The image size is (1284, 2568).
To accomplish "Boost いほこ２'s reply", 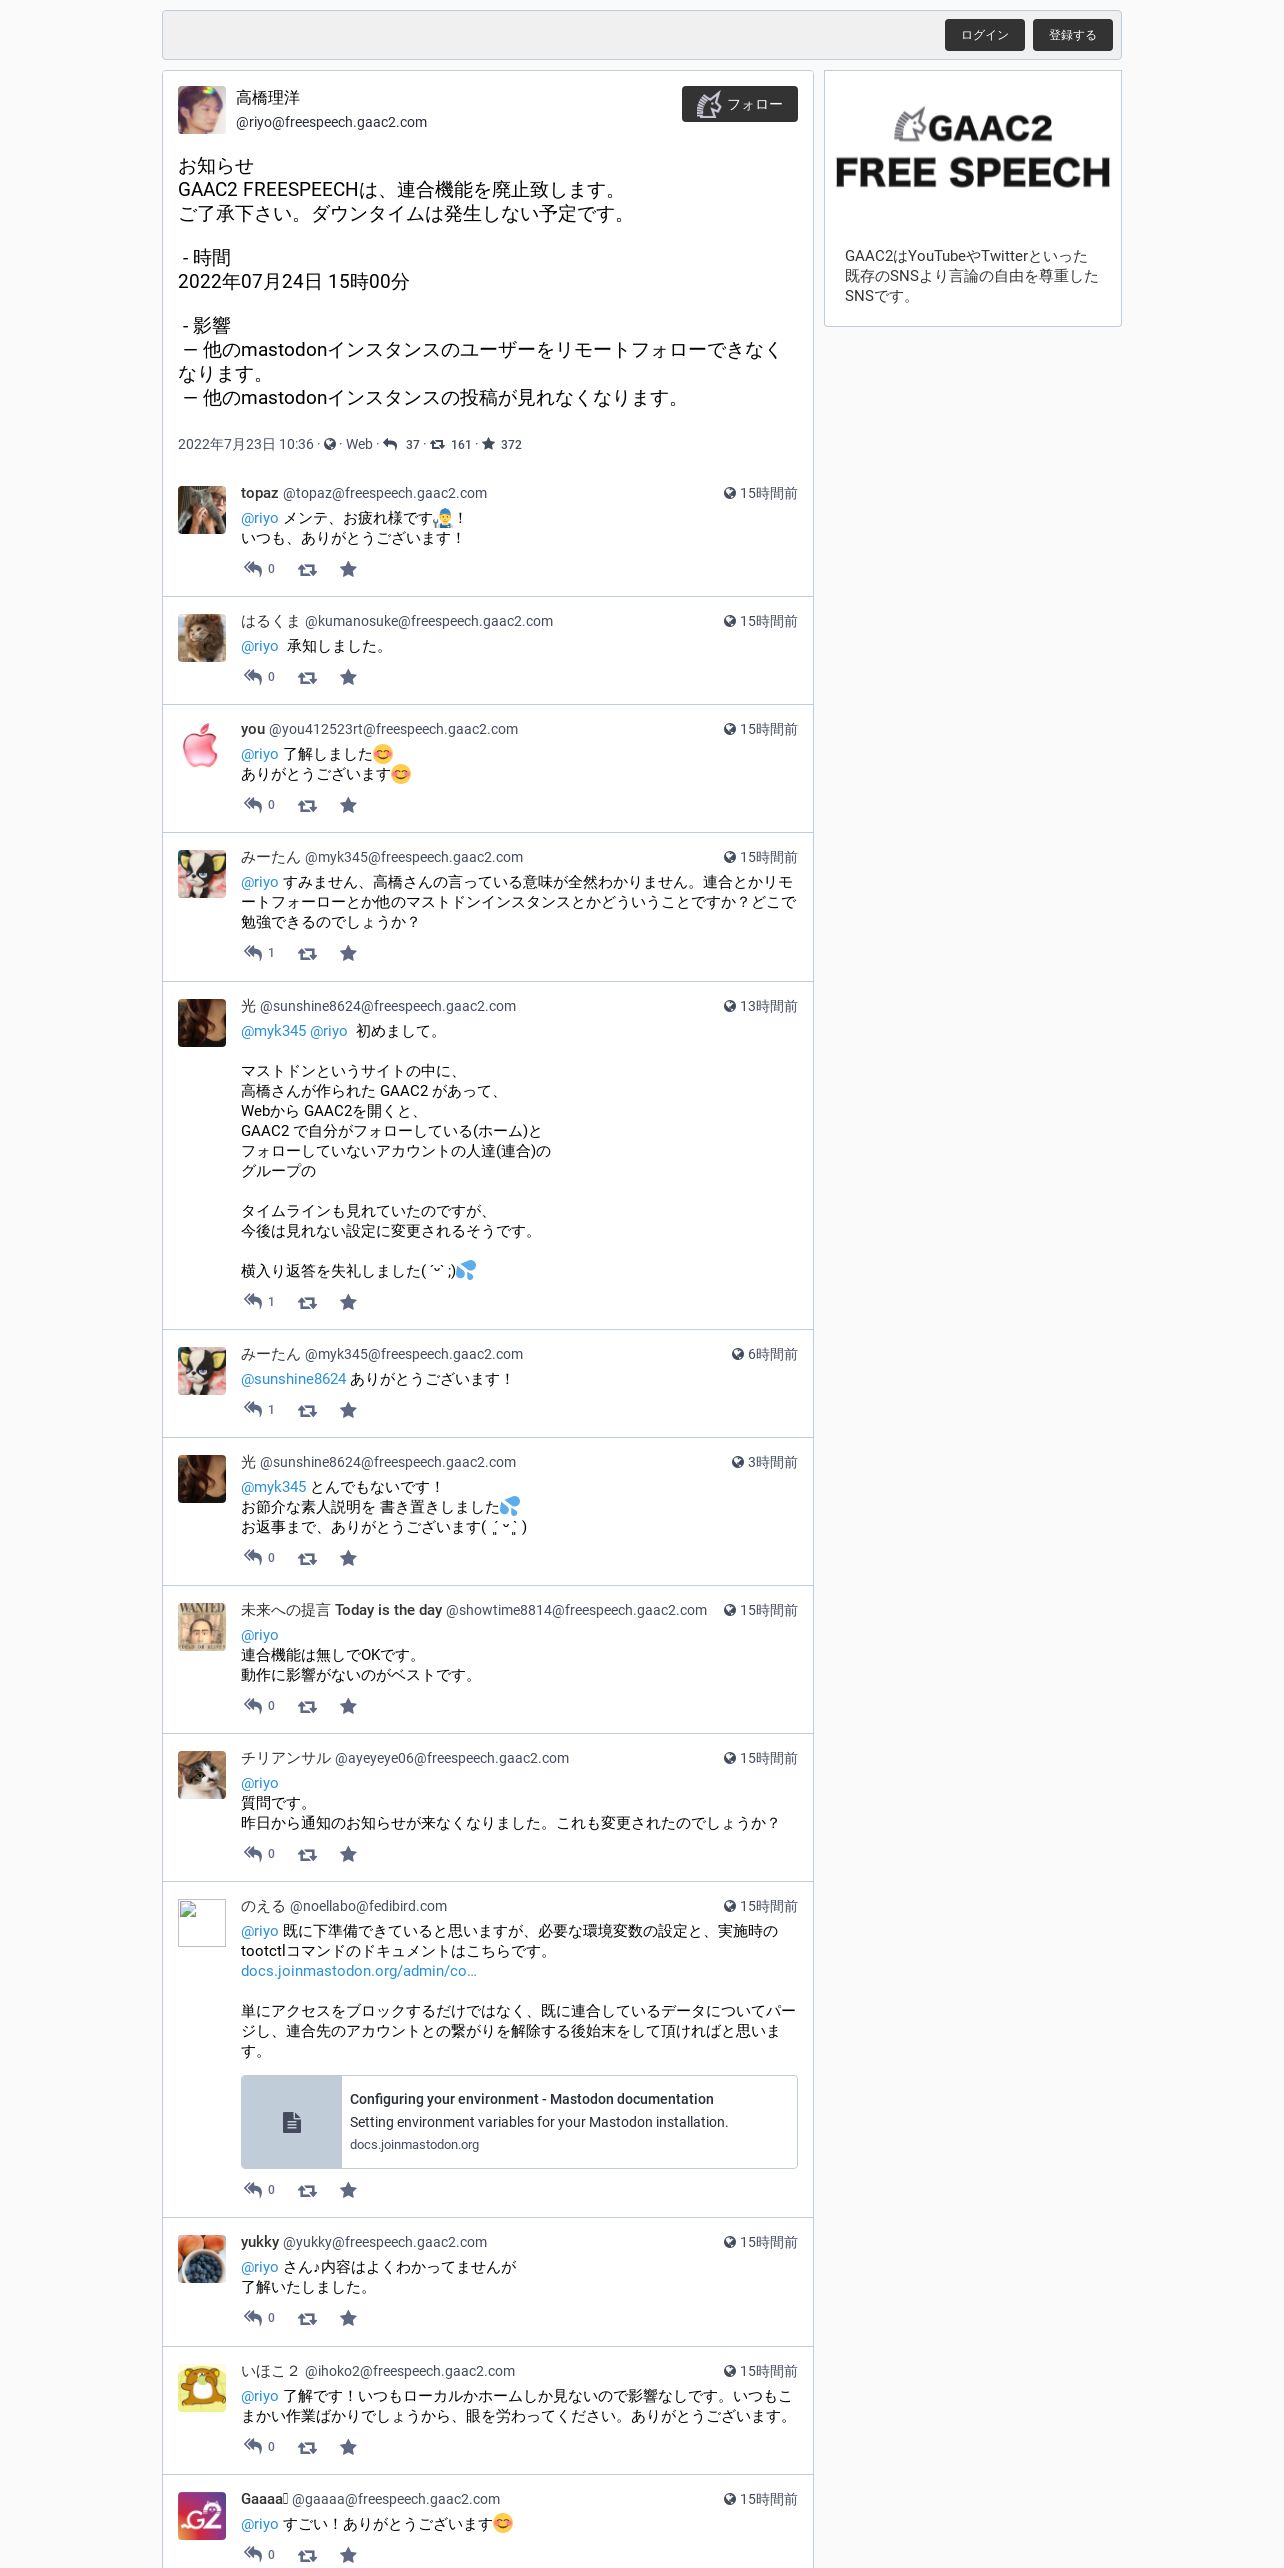I will point(307,2447).
